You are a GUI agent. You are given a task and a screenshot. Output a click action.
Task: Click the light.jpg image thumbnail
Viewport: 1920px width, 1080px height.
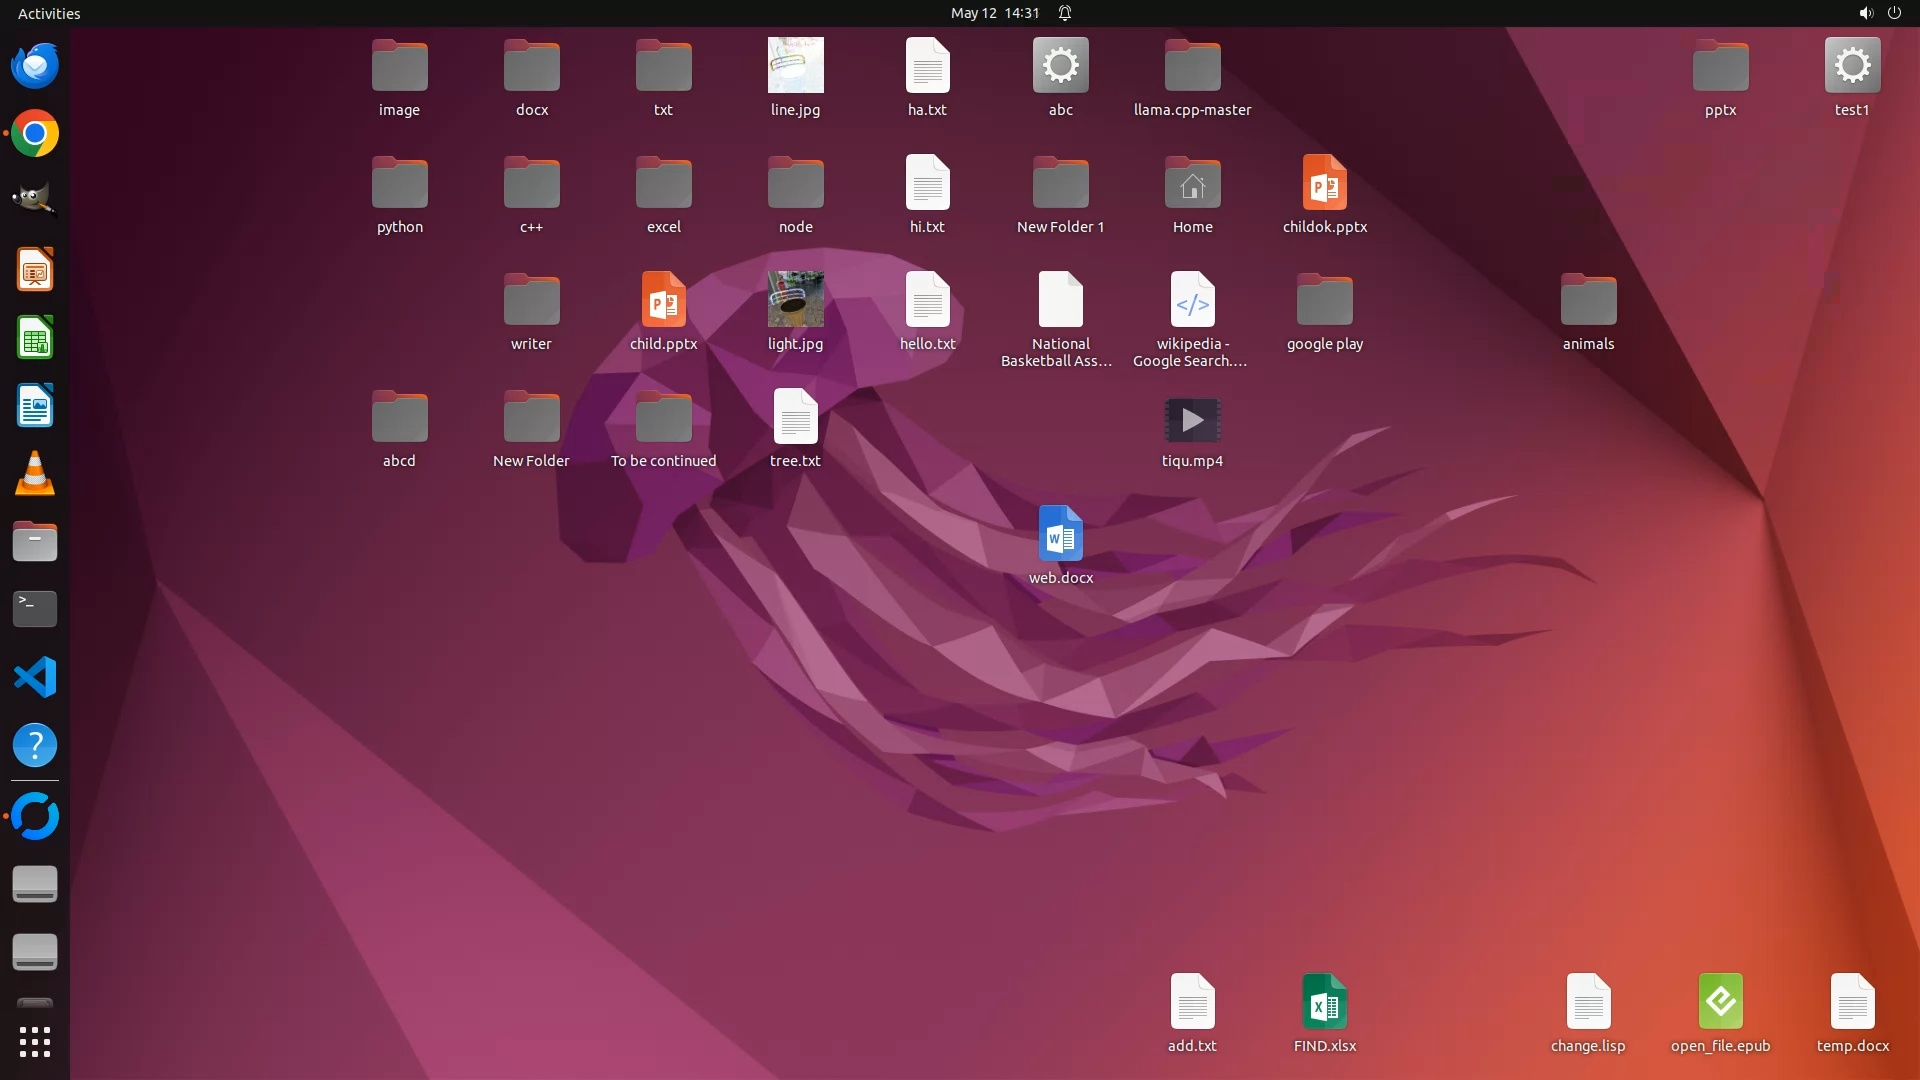(795, 300)
